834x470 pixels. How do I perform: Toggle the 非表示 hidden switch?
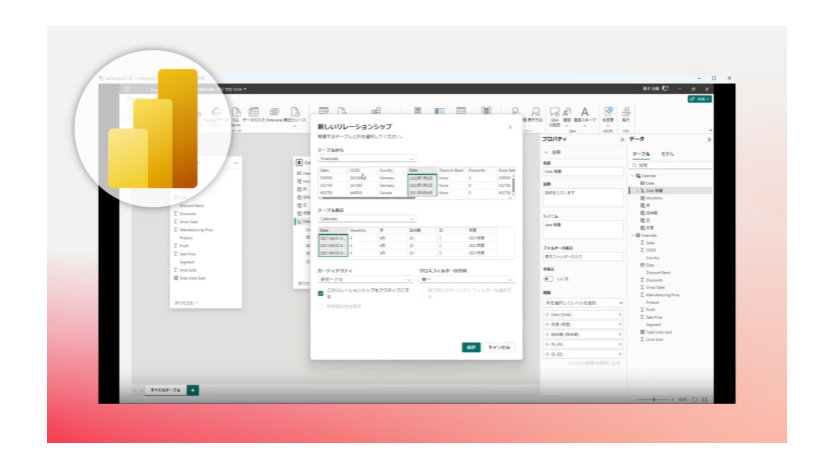548,279
